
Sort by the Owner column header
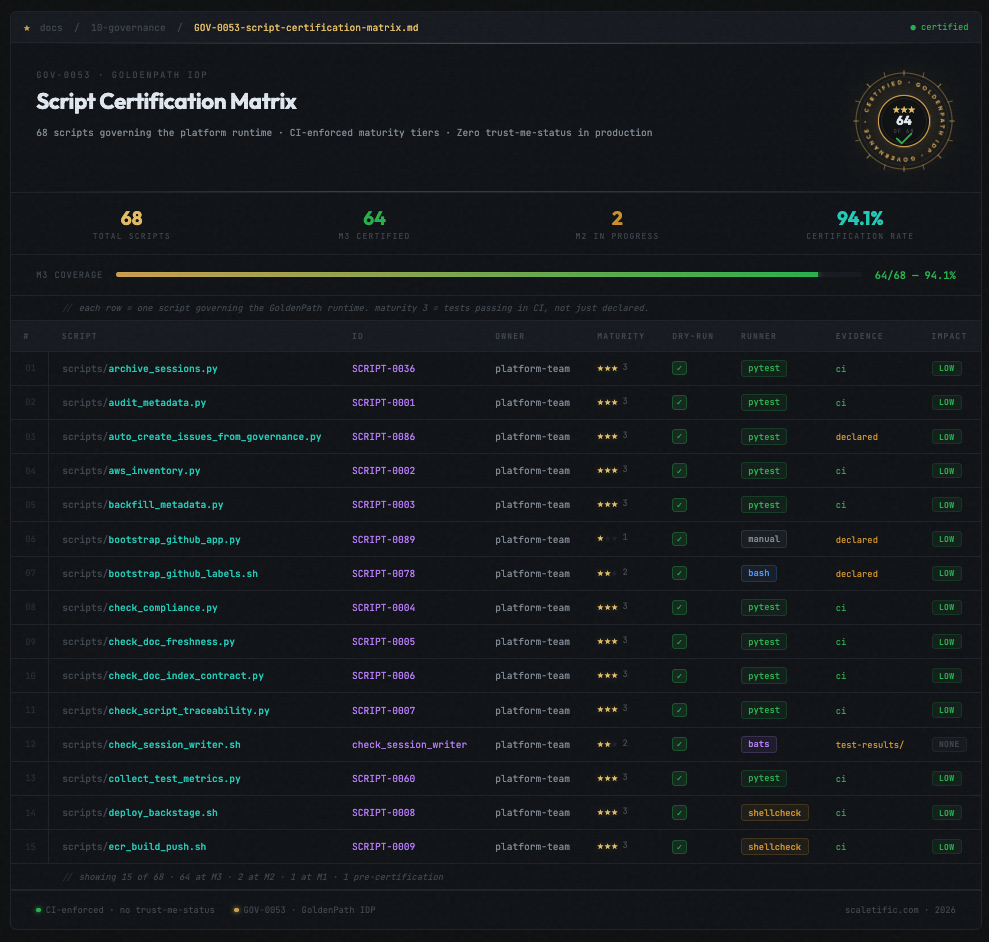click(509, 336)
